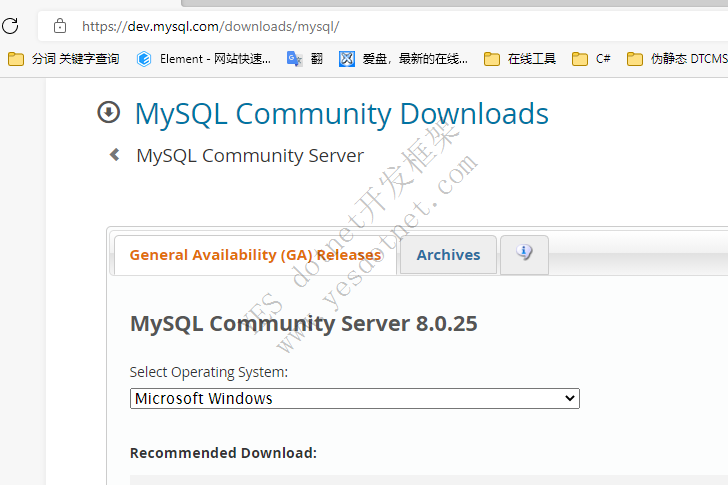Open the 伪静态 DTCMS bookmark folder
Screen dimensions: 728x485
[677, 59]
